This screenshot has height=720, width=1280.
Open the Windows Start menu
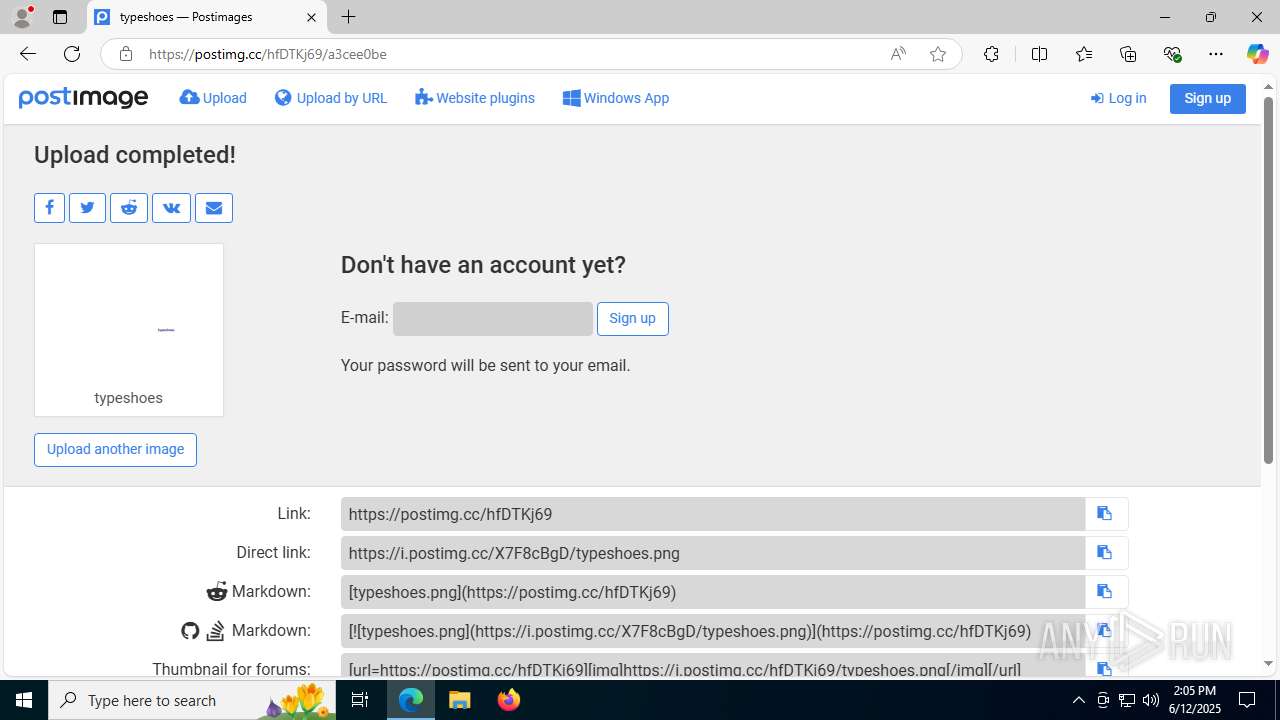click(24, 700)
